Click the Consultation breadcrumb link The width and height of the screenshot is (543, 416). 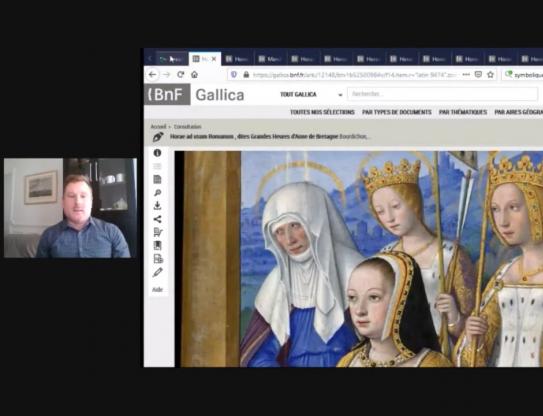tap(187, 127)
